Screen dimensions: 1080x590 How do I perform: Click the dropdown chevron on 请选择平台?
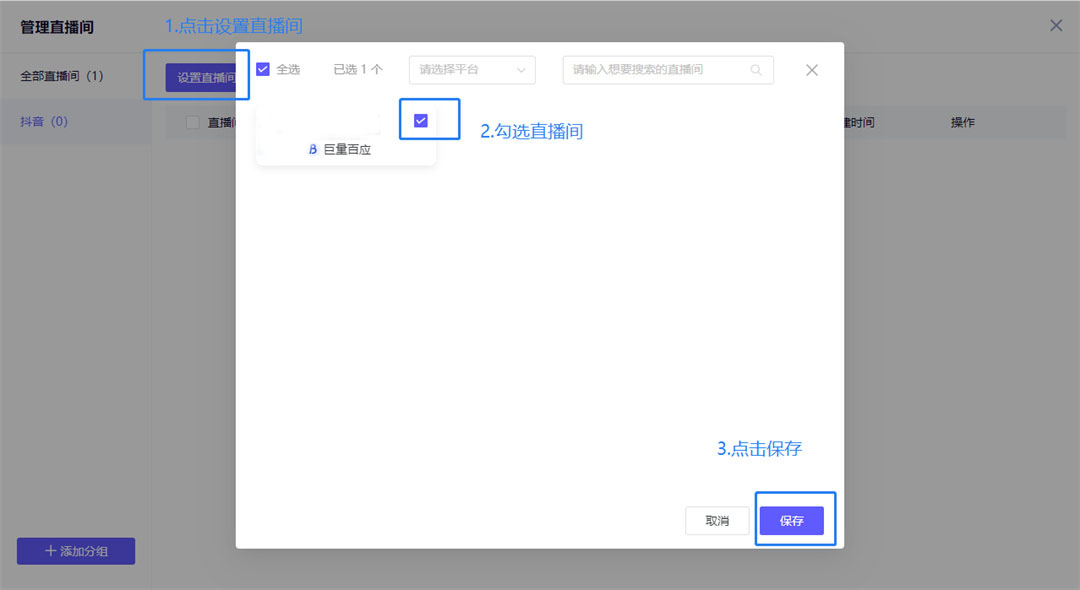(x=521, y=70)
